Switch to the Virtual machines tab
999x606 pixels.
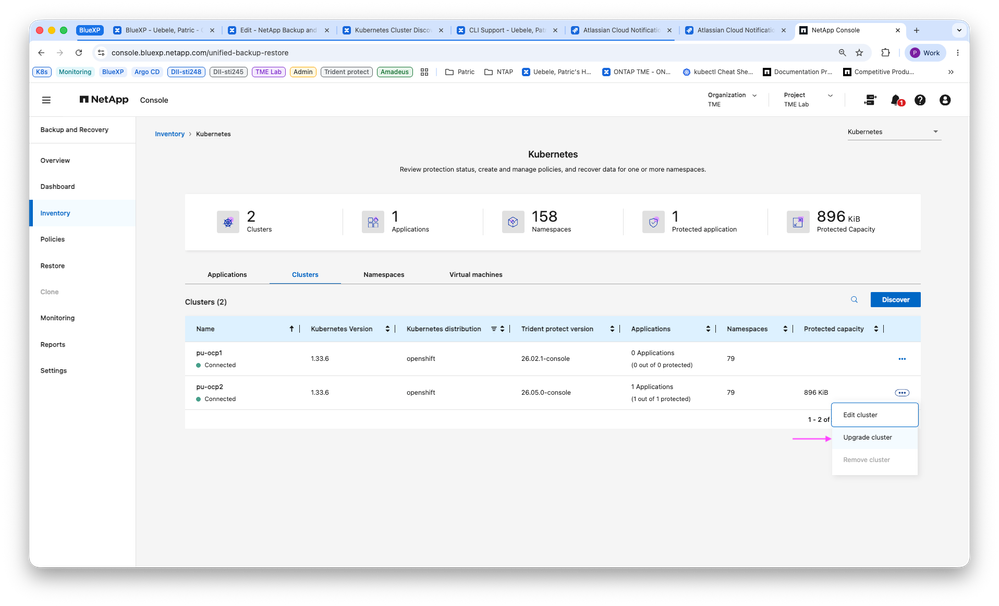tap(476, 275)
